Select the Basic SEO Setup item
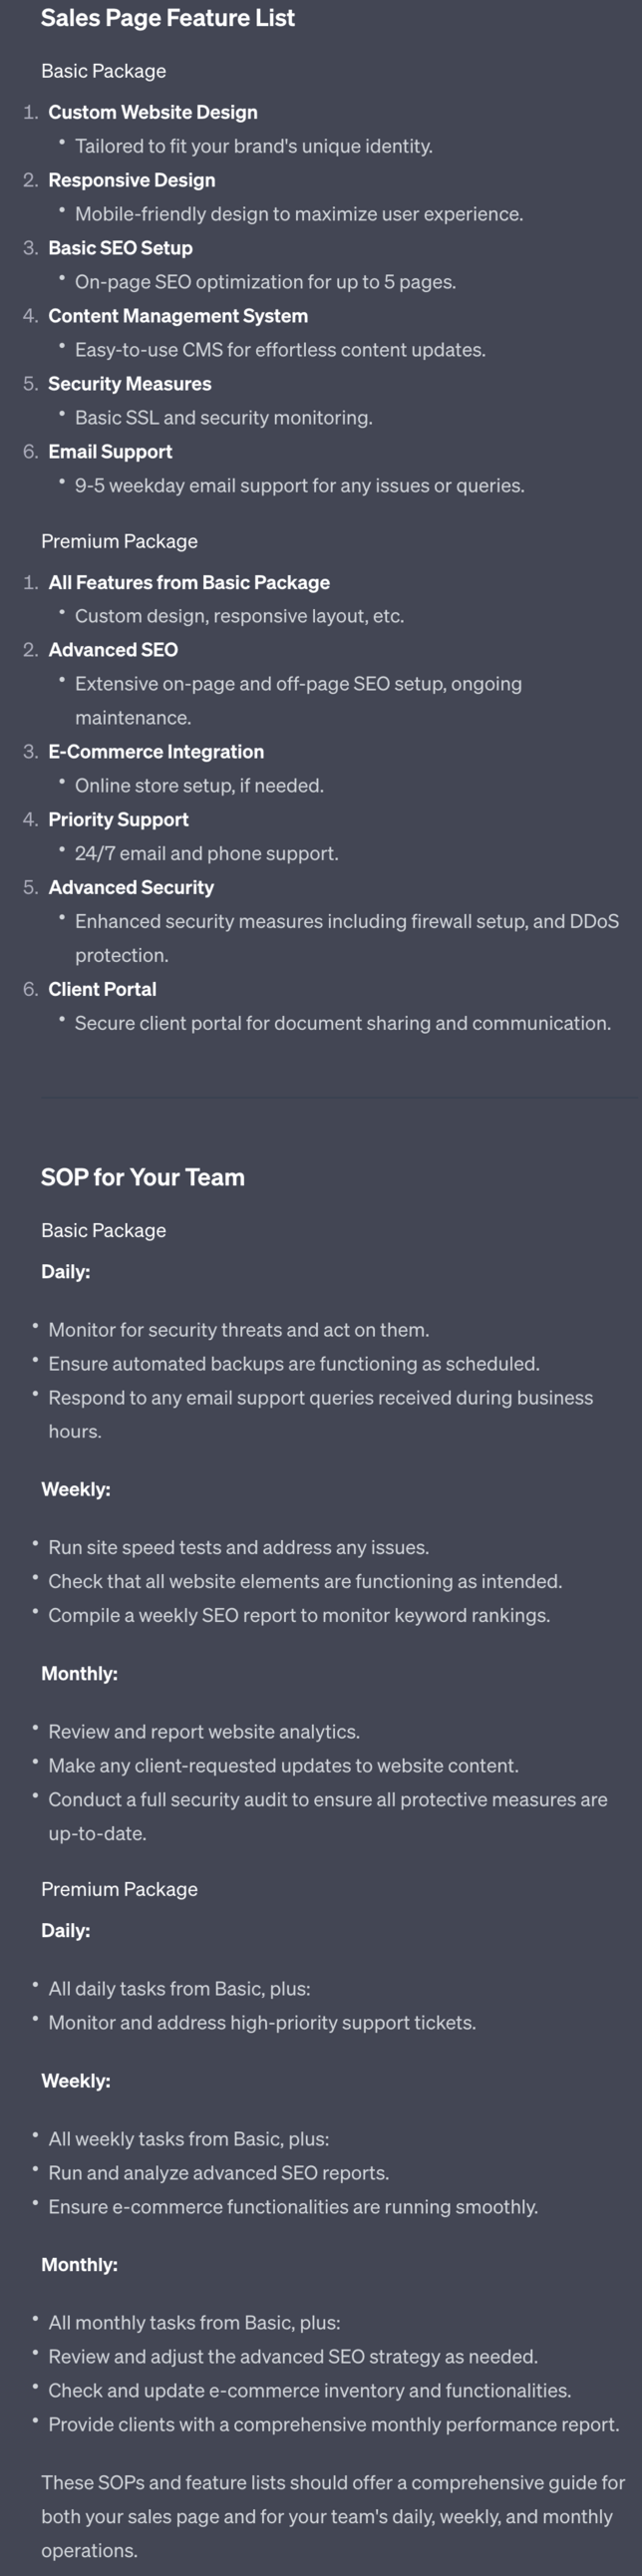This screenshot has height=2576, width=642. pos(120,248)
